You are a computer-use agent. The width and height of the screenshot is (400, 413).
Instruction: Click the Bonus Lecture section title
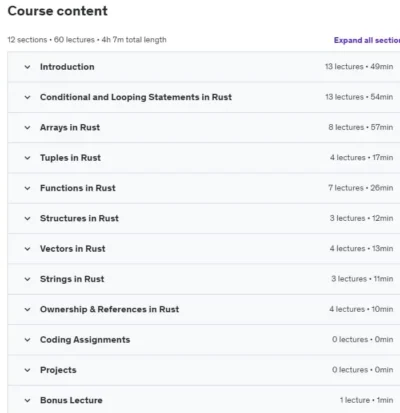pos(71,400)
